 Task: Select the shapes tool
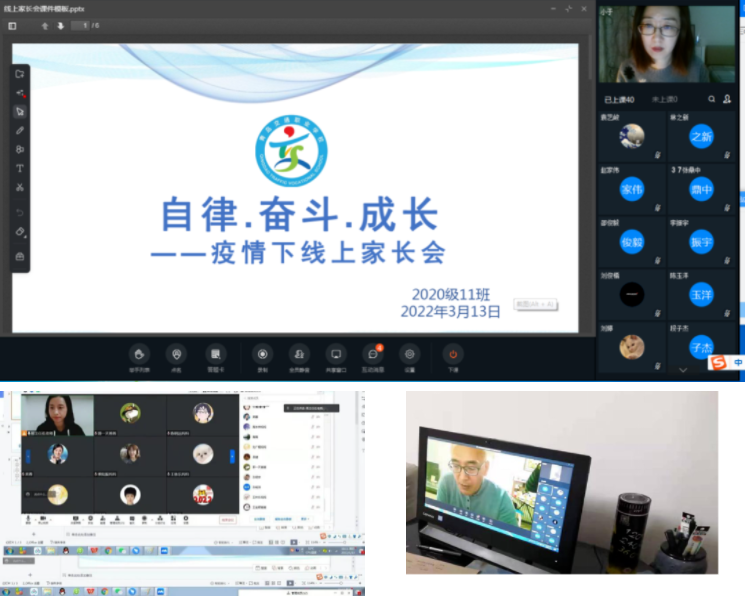[20, 150]
